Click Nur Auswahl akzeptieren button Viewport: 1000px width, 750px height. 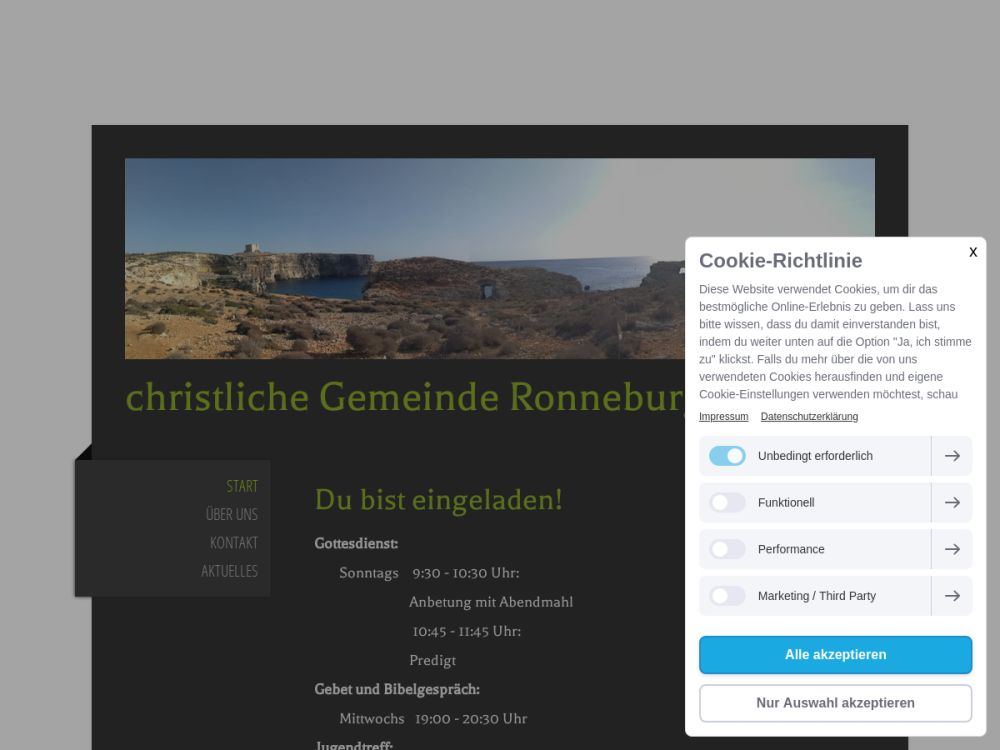835,703
